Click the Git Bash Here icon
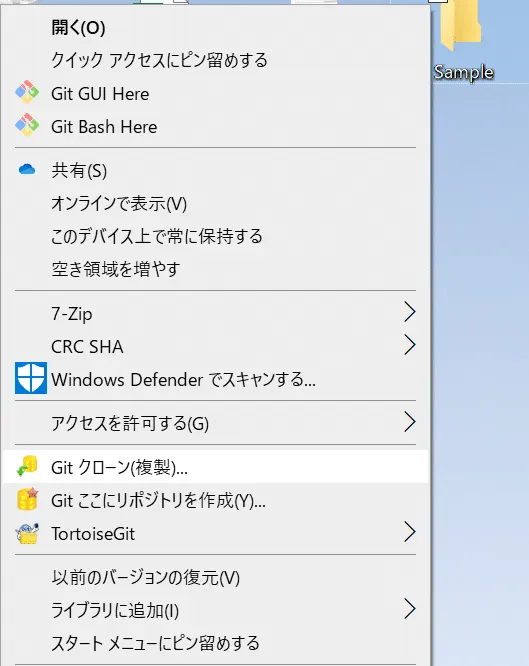Viewport: 529px width, 666px height. [27, 125]
